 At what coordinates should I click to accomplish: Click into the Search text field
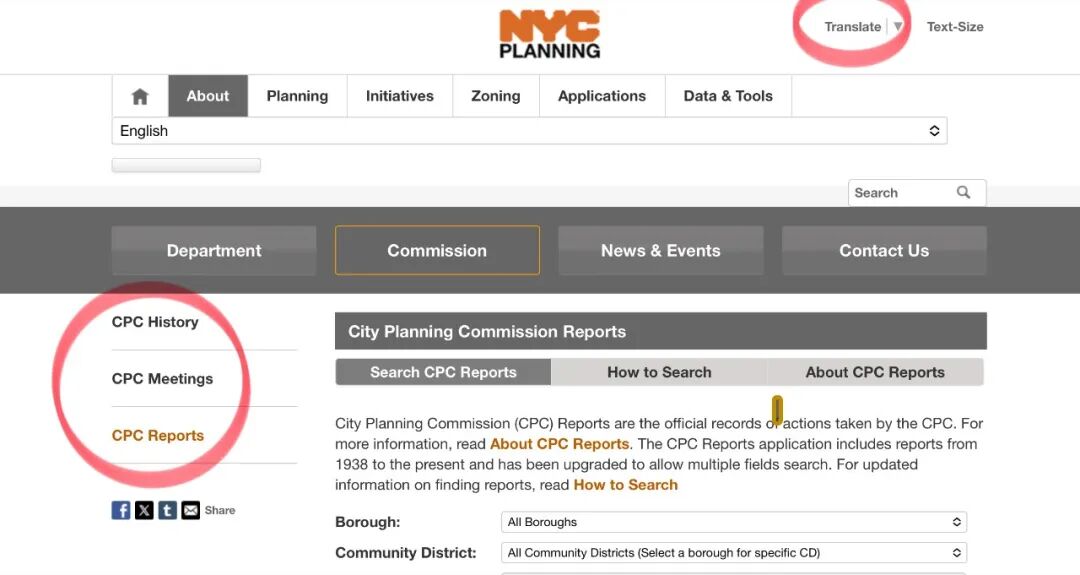[900, 193]
